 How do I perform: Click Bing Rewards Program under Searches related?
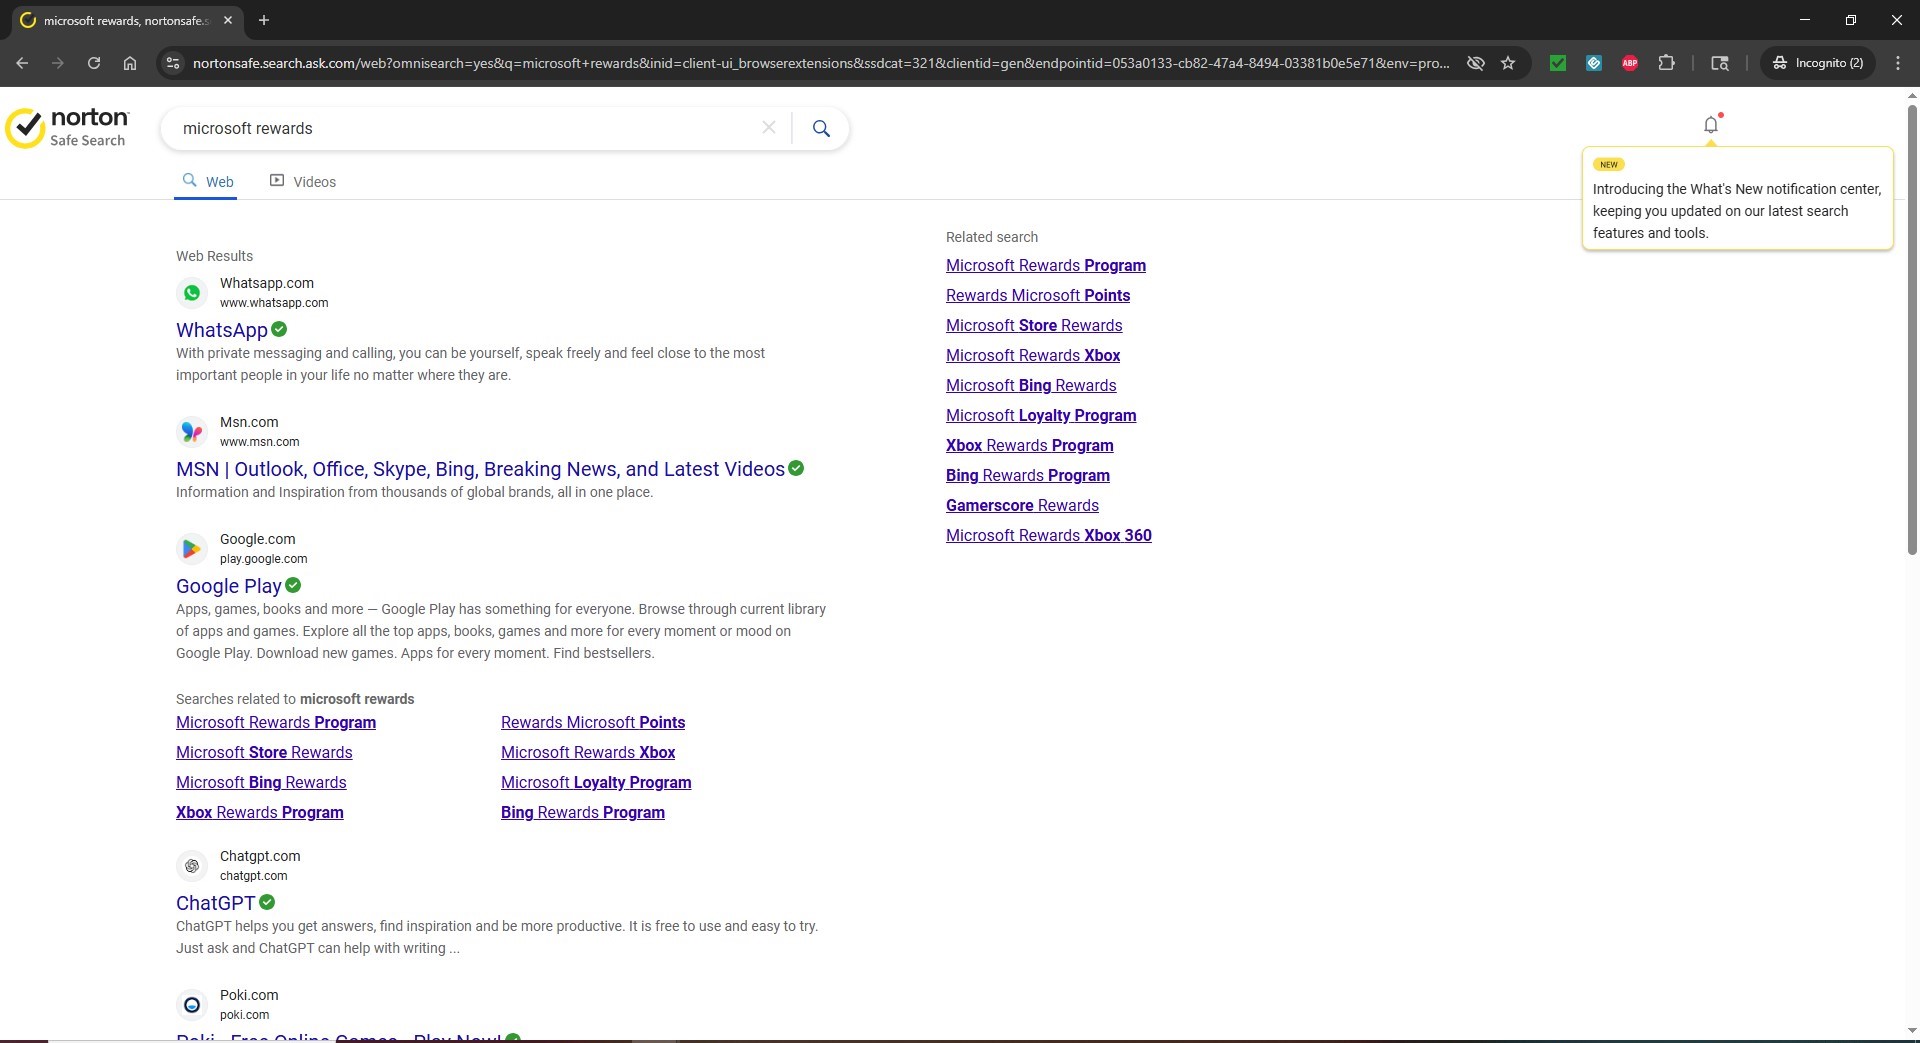click(583, 812)
